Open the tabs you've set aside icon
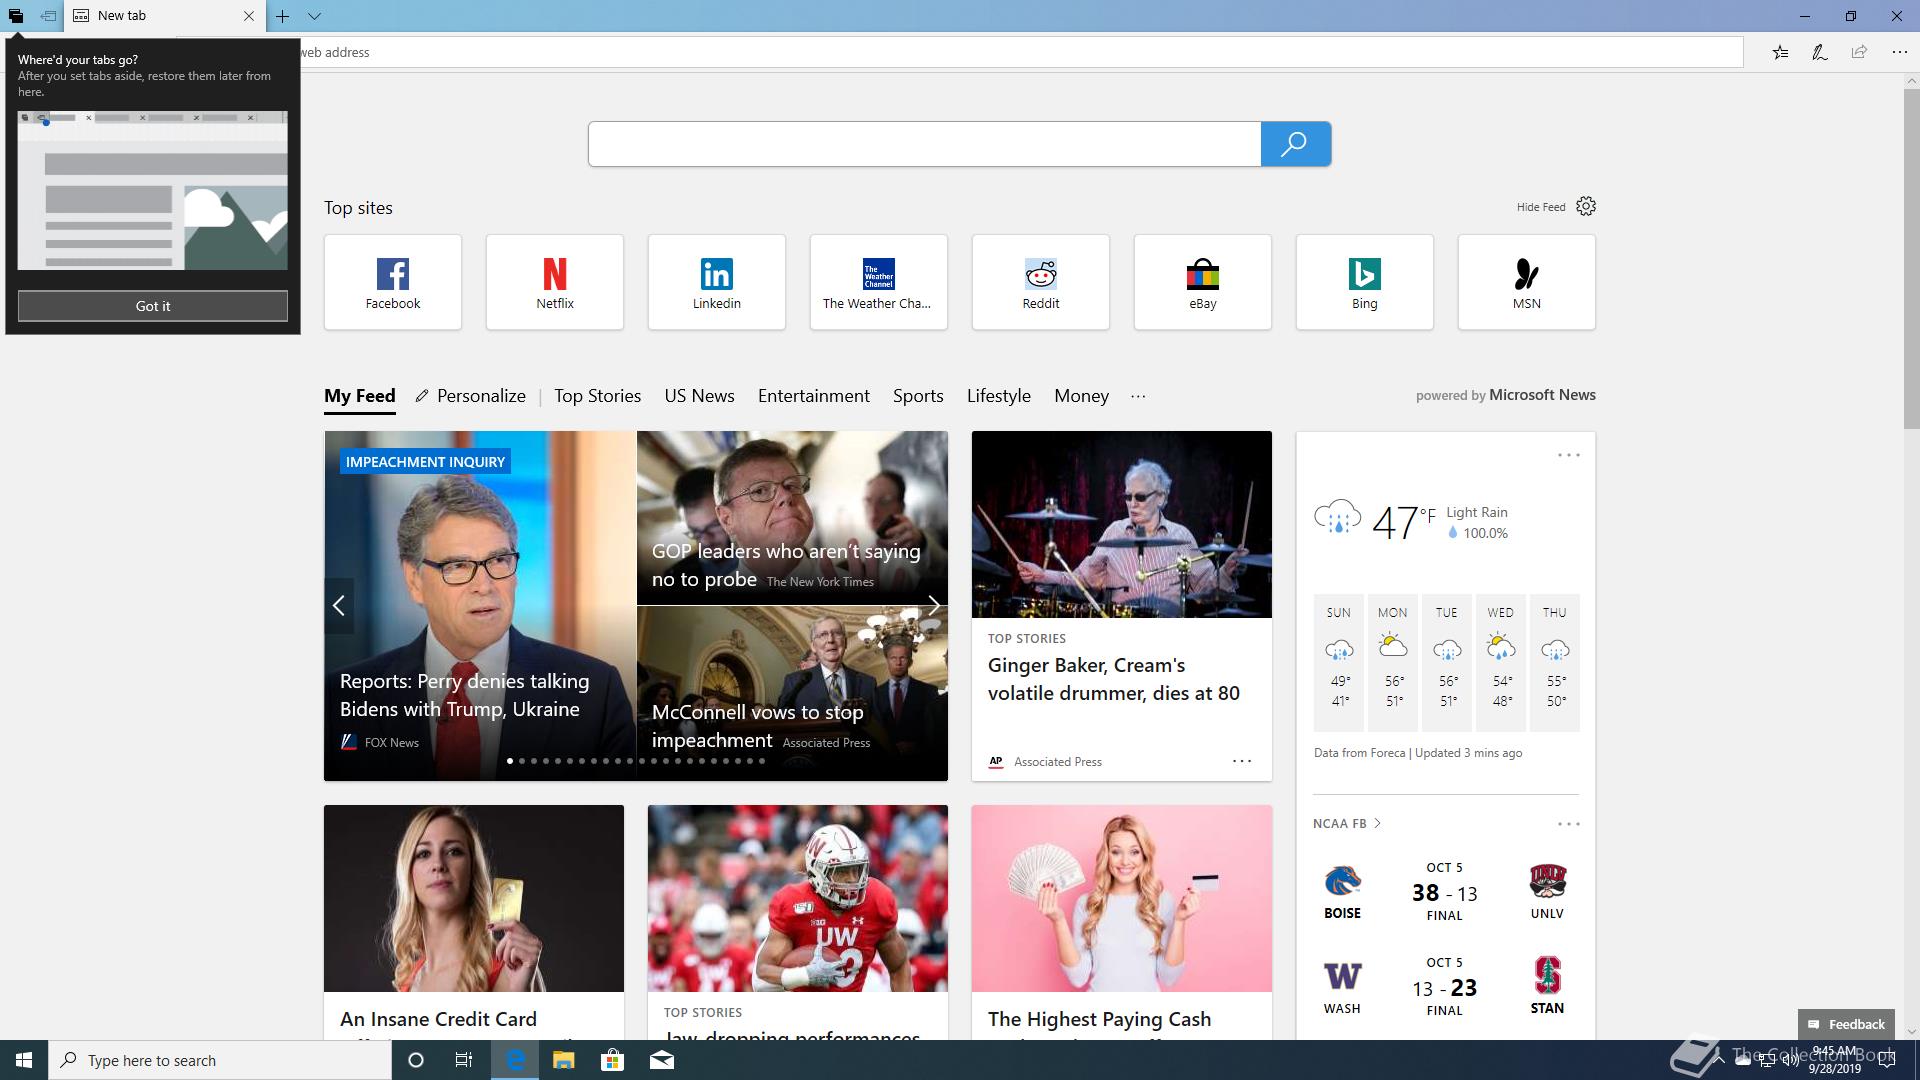The image size is (1920, 1080). 15,16
